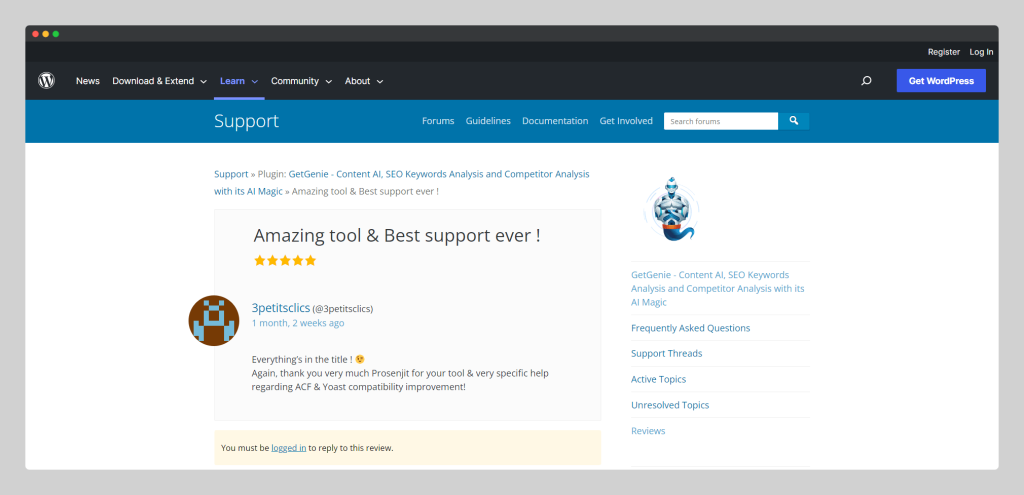The width and height of the screenshot is (1024, 495).
Task: Expand the Download & Extend menu
Action: pos(159,81)
